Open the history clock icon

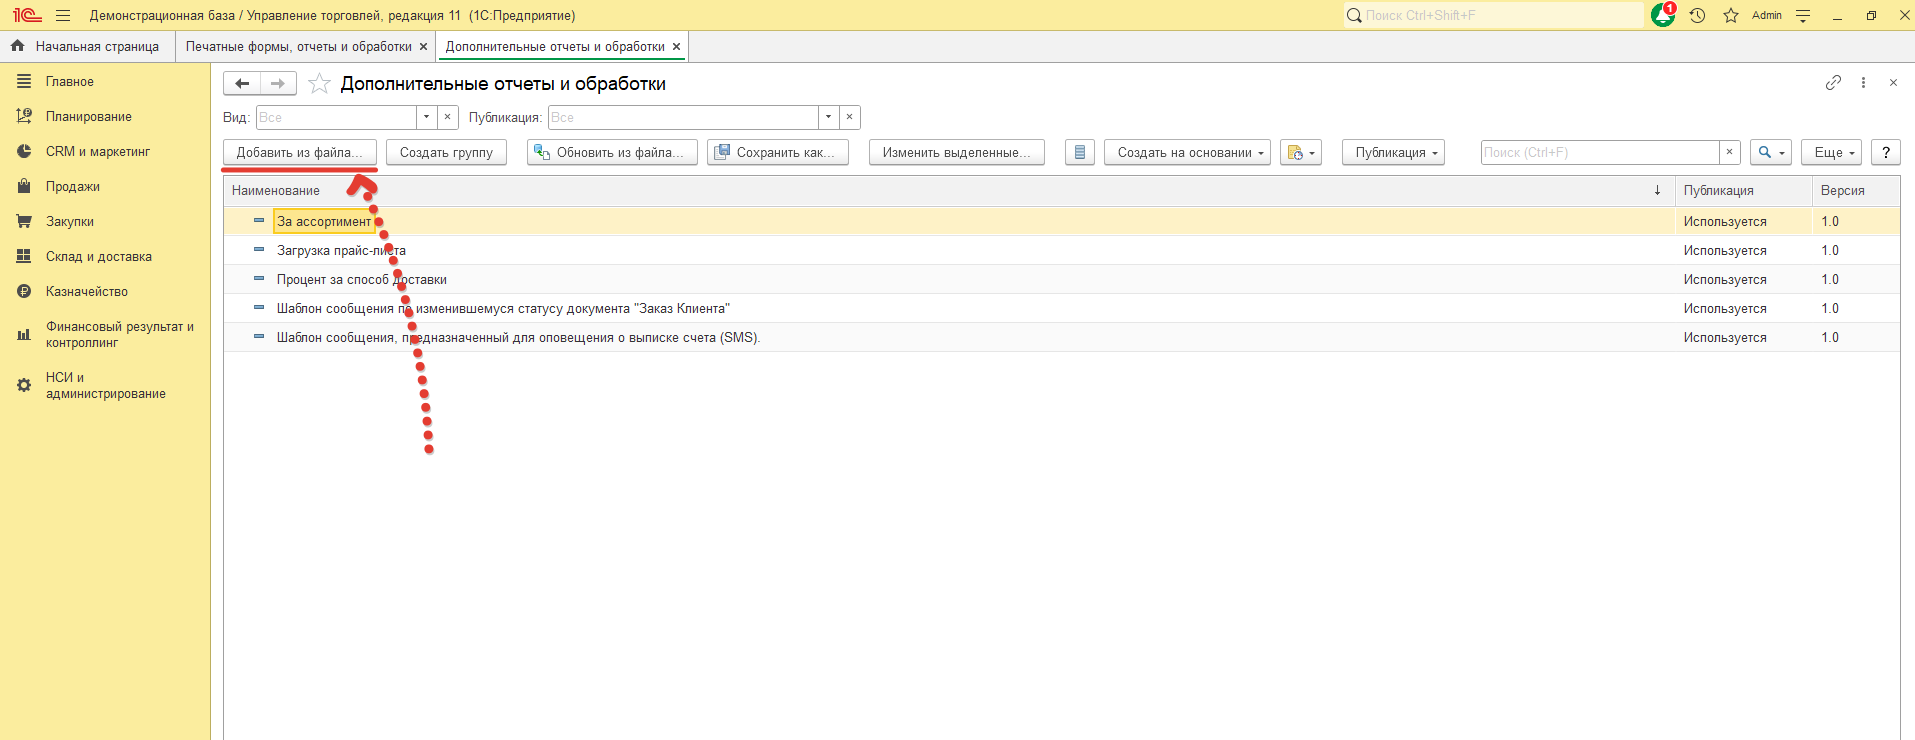coord(1697,15)
